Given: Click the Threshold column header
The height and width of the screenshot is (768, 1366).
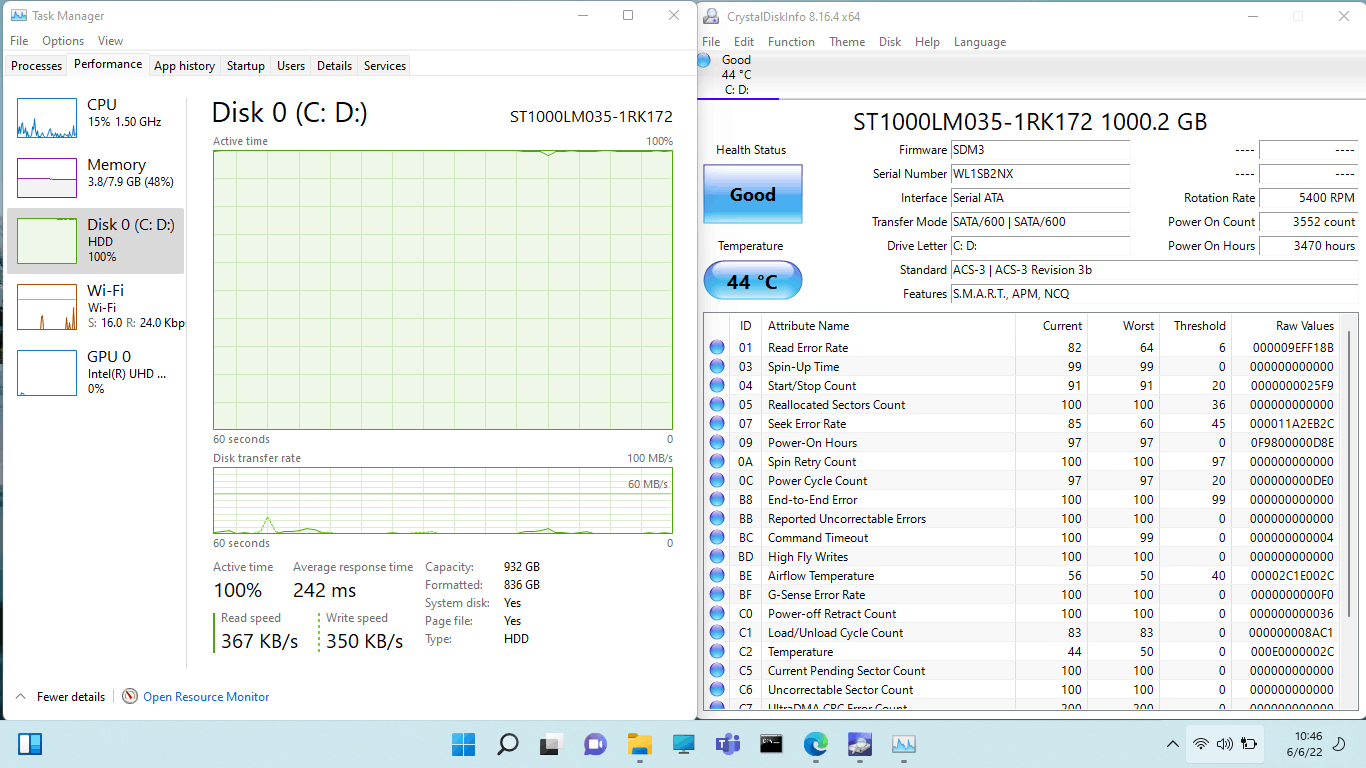Looking at the screenshot, I should [x=1195, y=326].
